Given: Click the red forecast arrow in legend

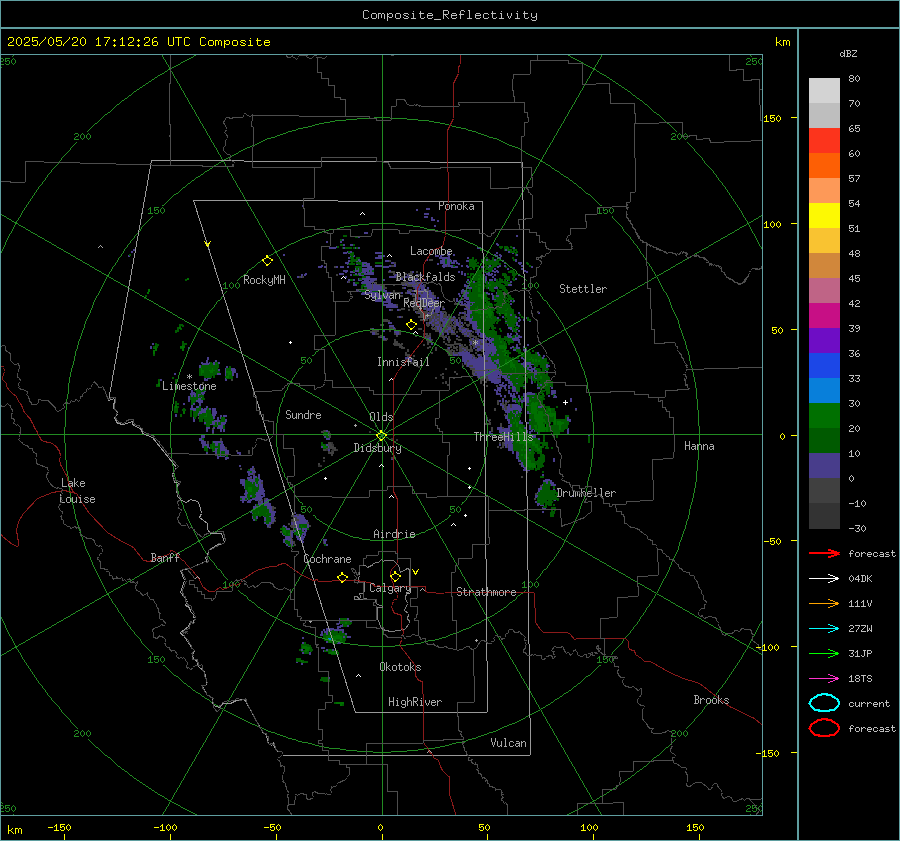Looking at the screenshot, I should pos(824,553).
